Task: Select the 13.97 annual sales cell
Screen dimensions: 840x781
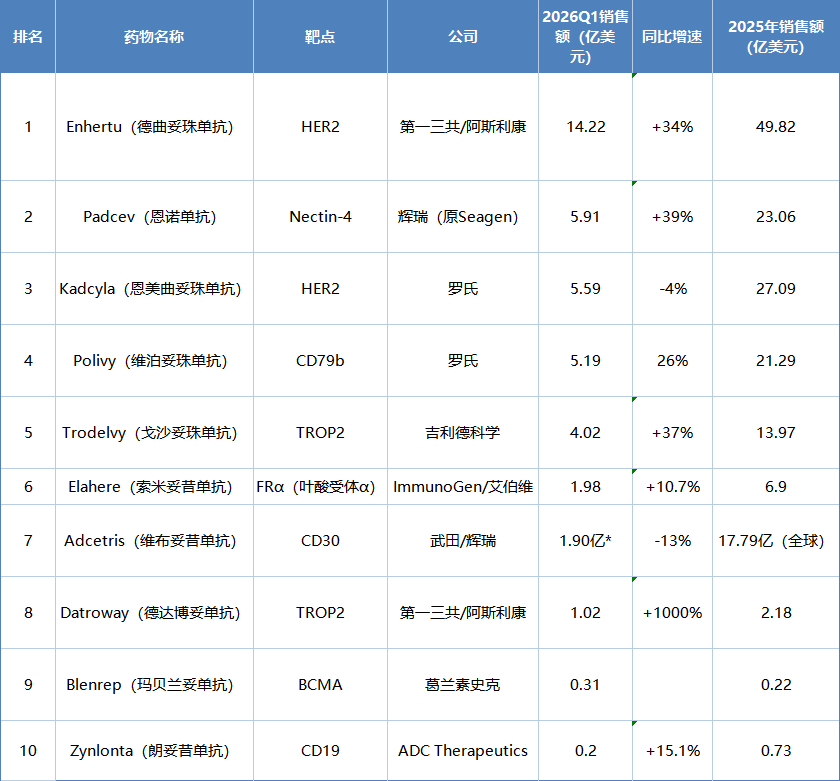Action: [x=776, y=433]
